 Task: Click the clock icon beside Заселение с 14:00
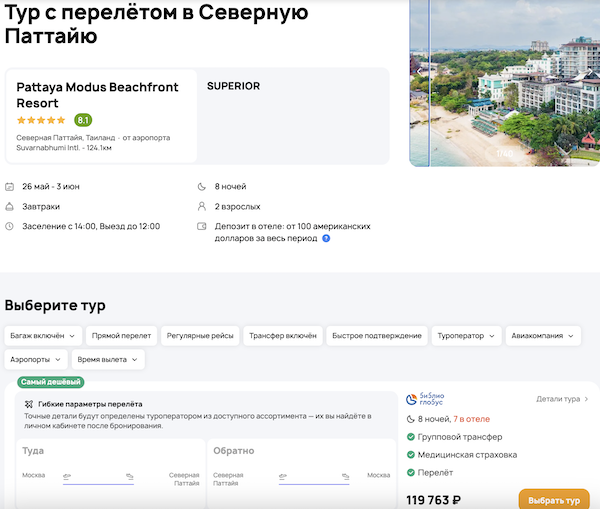click(x=10, y=227)
